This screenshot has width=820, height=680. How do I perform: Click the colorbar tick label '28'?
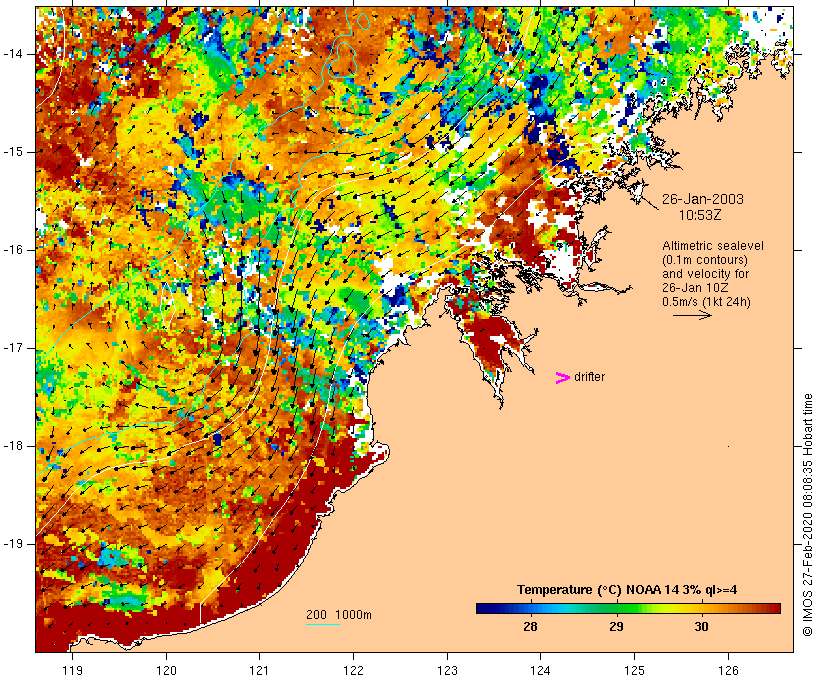530,626
